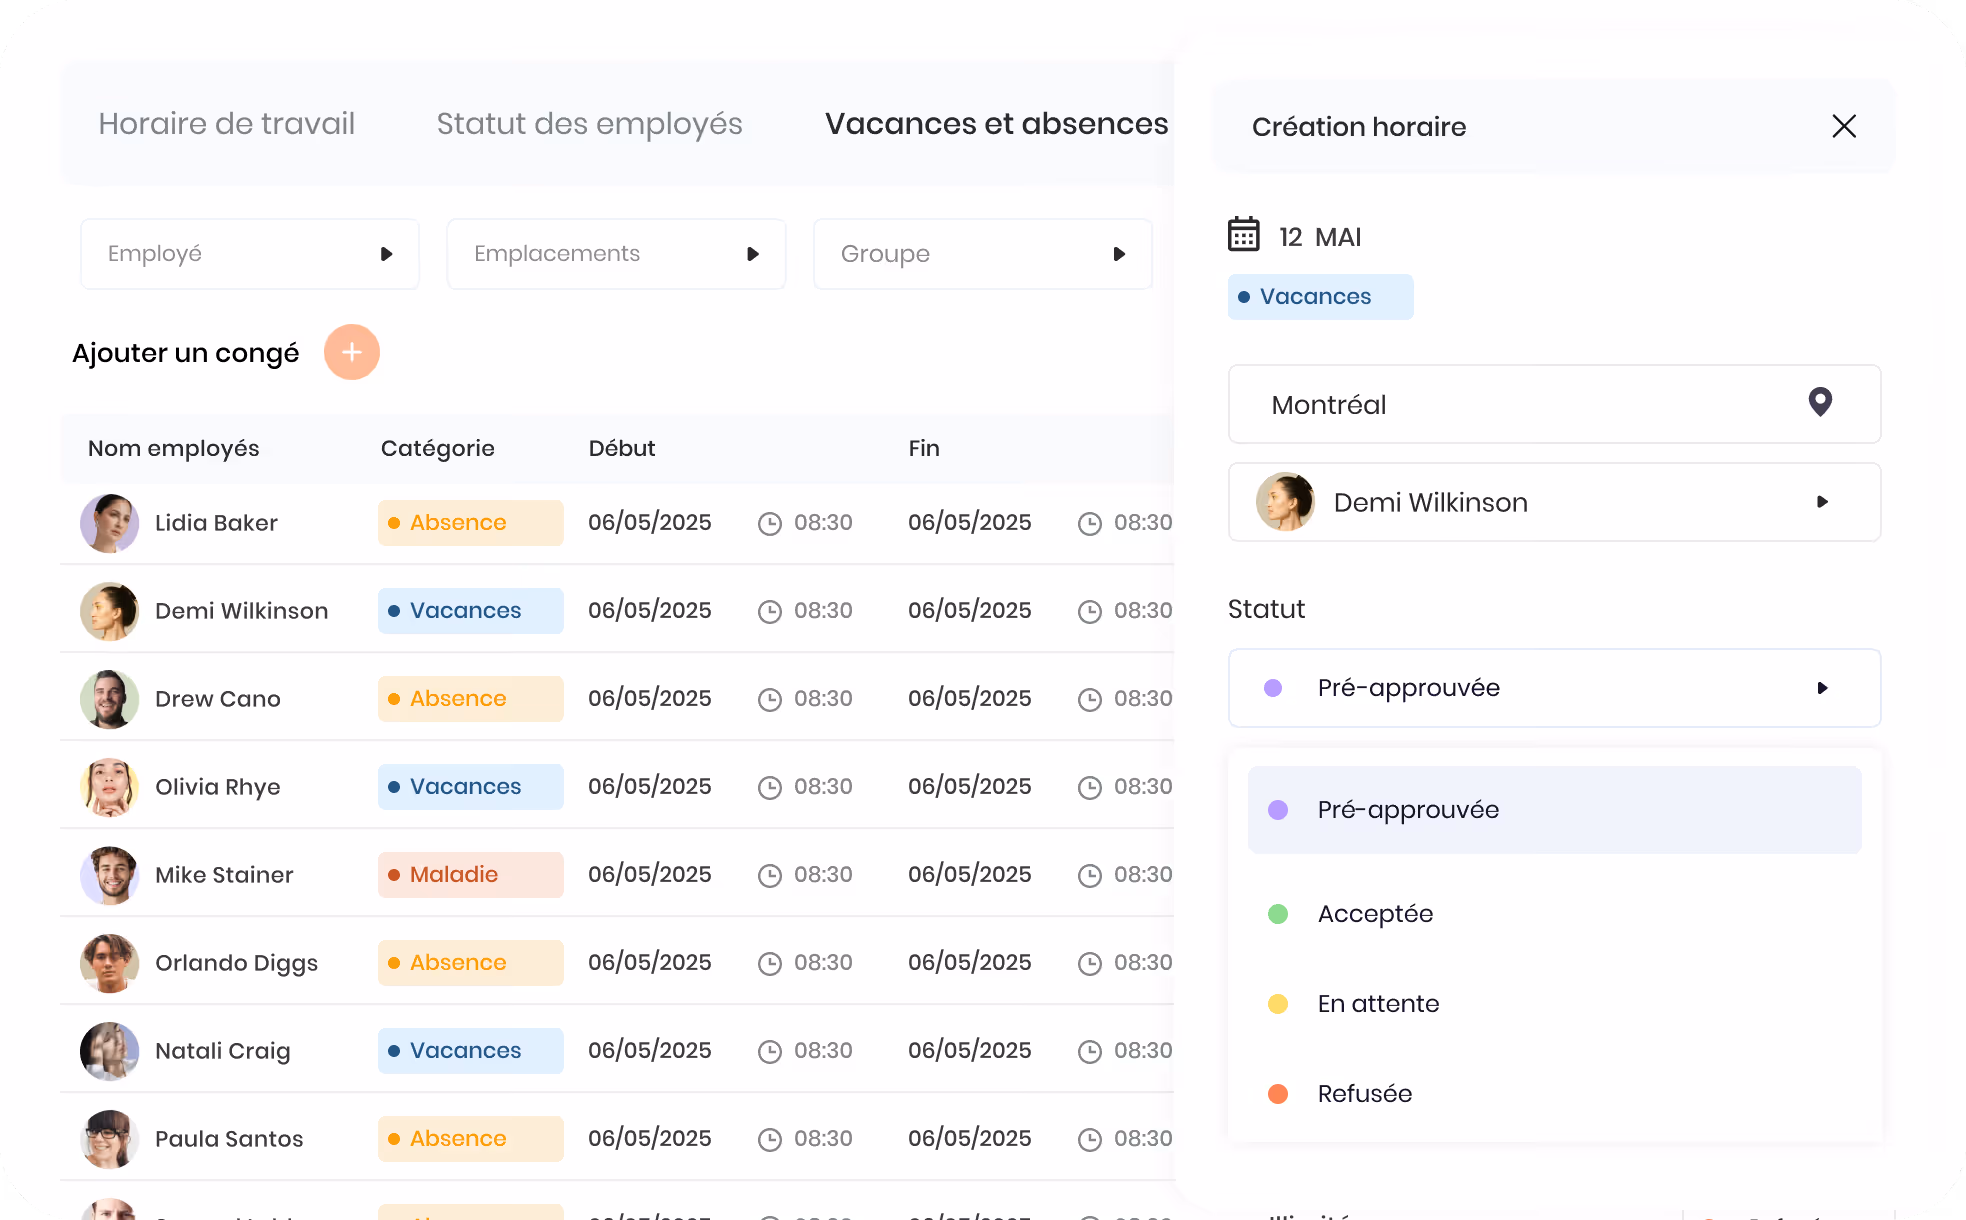Viewport: 1966px width, 1220px height.
Task: Click the start clock icon in Demi Wilkinson row
Action: [769, 611]
